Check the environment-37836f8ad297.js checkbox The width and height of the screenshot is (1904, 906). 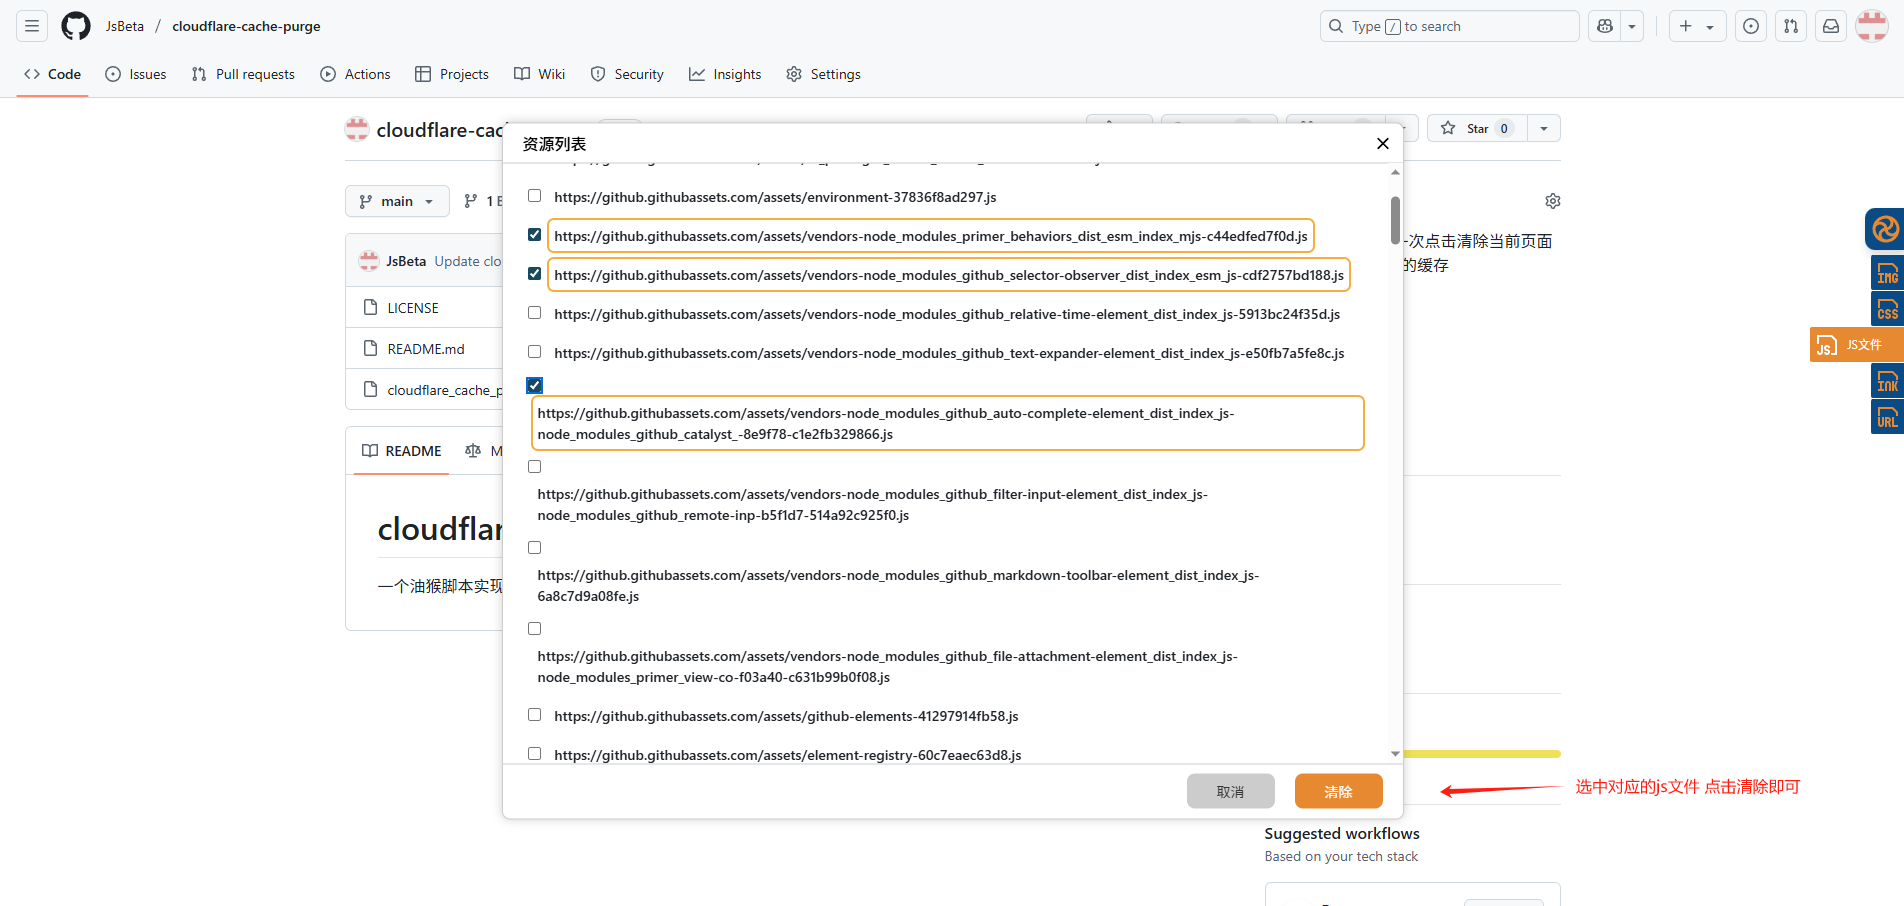[x=534, y=196]
